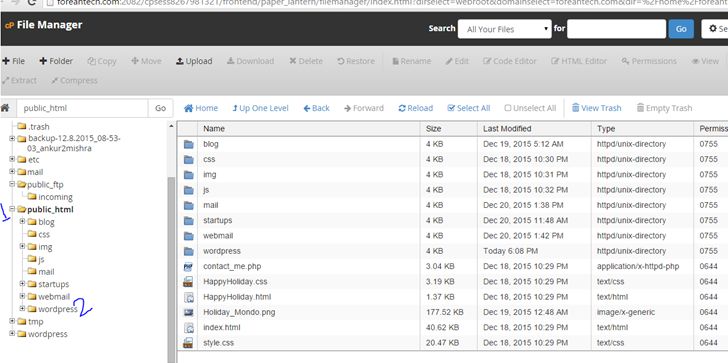Click the Compress toolbar button
The image size is (728, 363).
[x=74, y=80]
